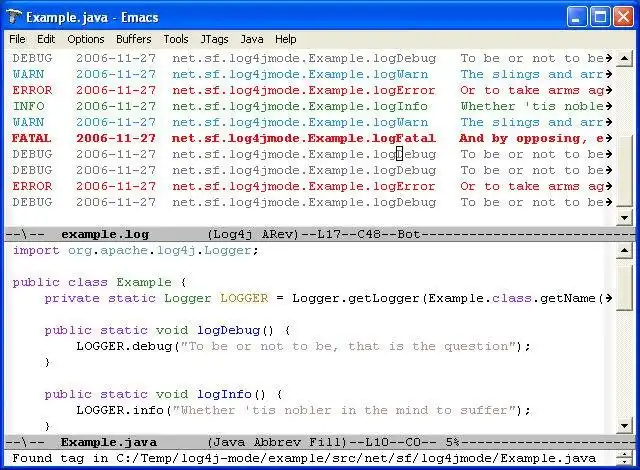
Task: Open the Options menu
Action: point(86,39)
